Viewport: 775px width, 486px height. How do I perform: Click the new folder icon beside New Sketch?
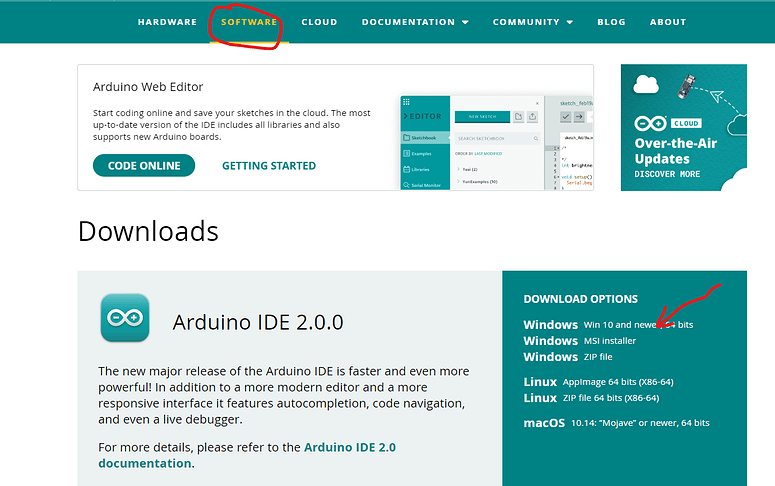pyautogui.click(x=518, y=117)
